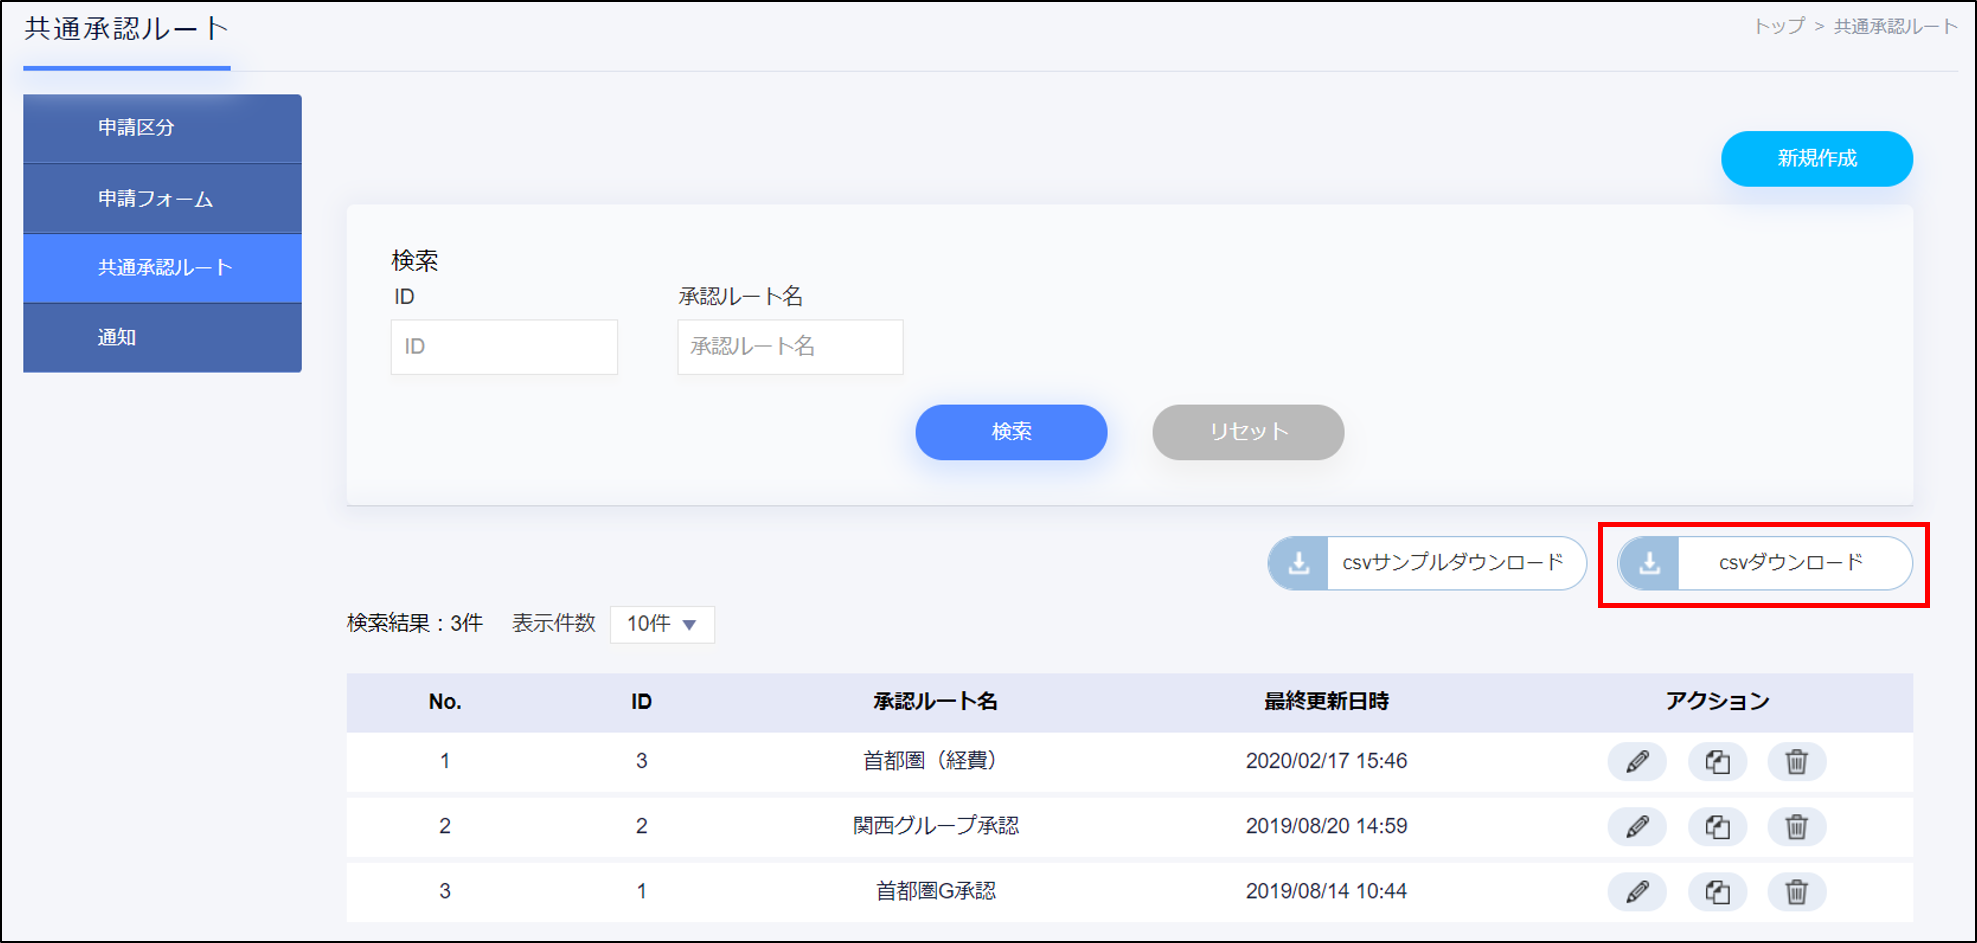Click edit pencil icon for 首都圏（経費）row
Viewport: 1977px width, 943px height.
[1636, 762]
